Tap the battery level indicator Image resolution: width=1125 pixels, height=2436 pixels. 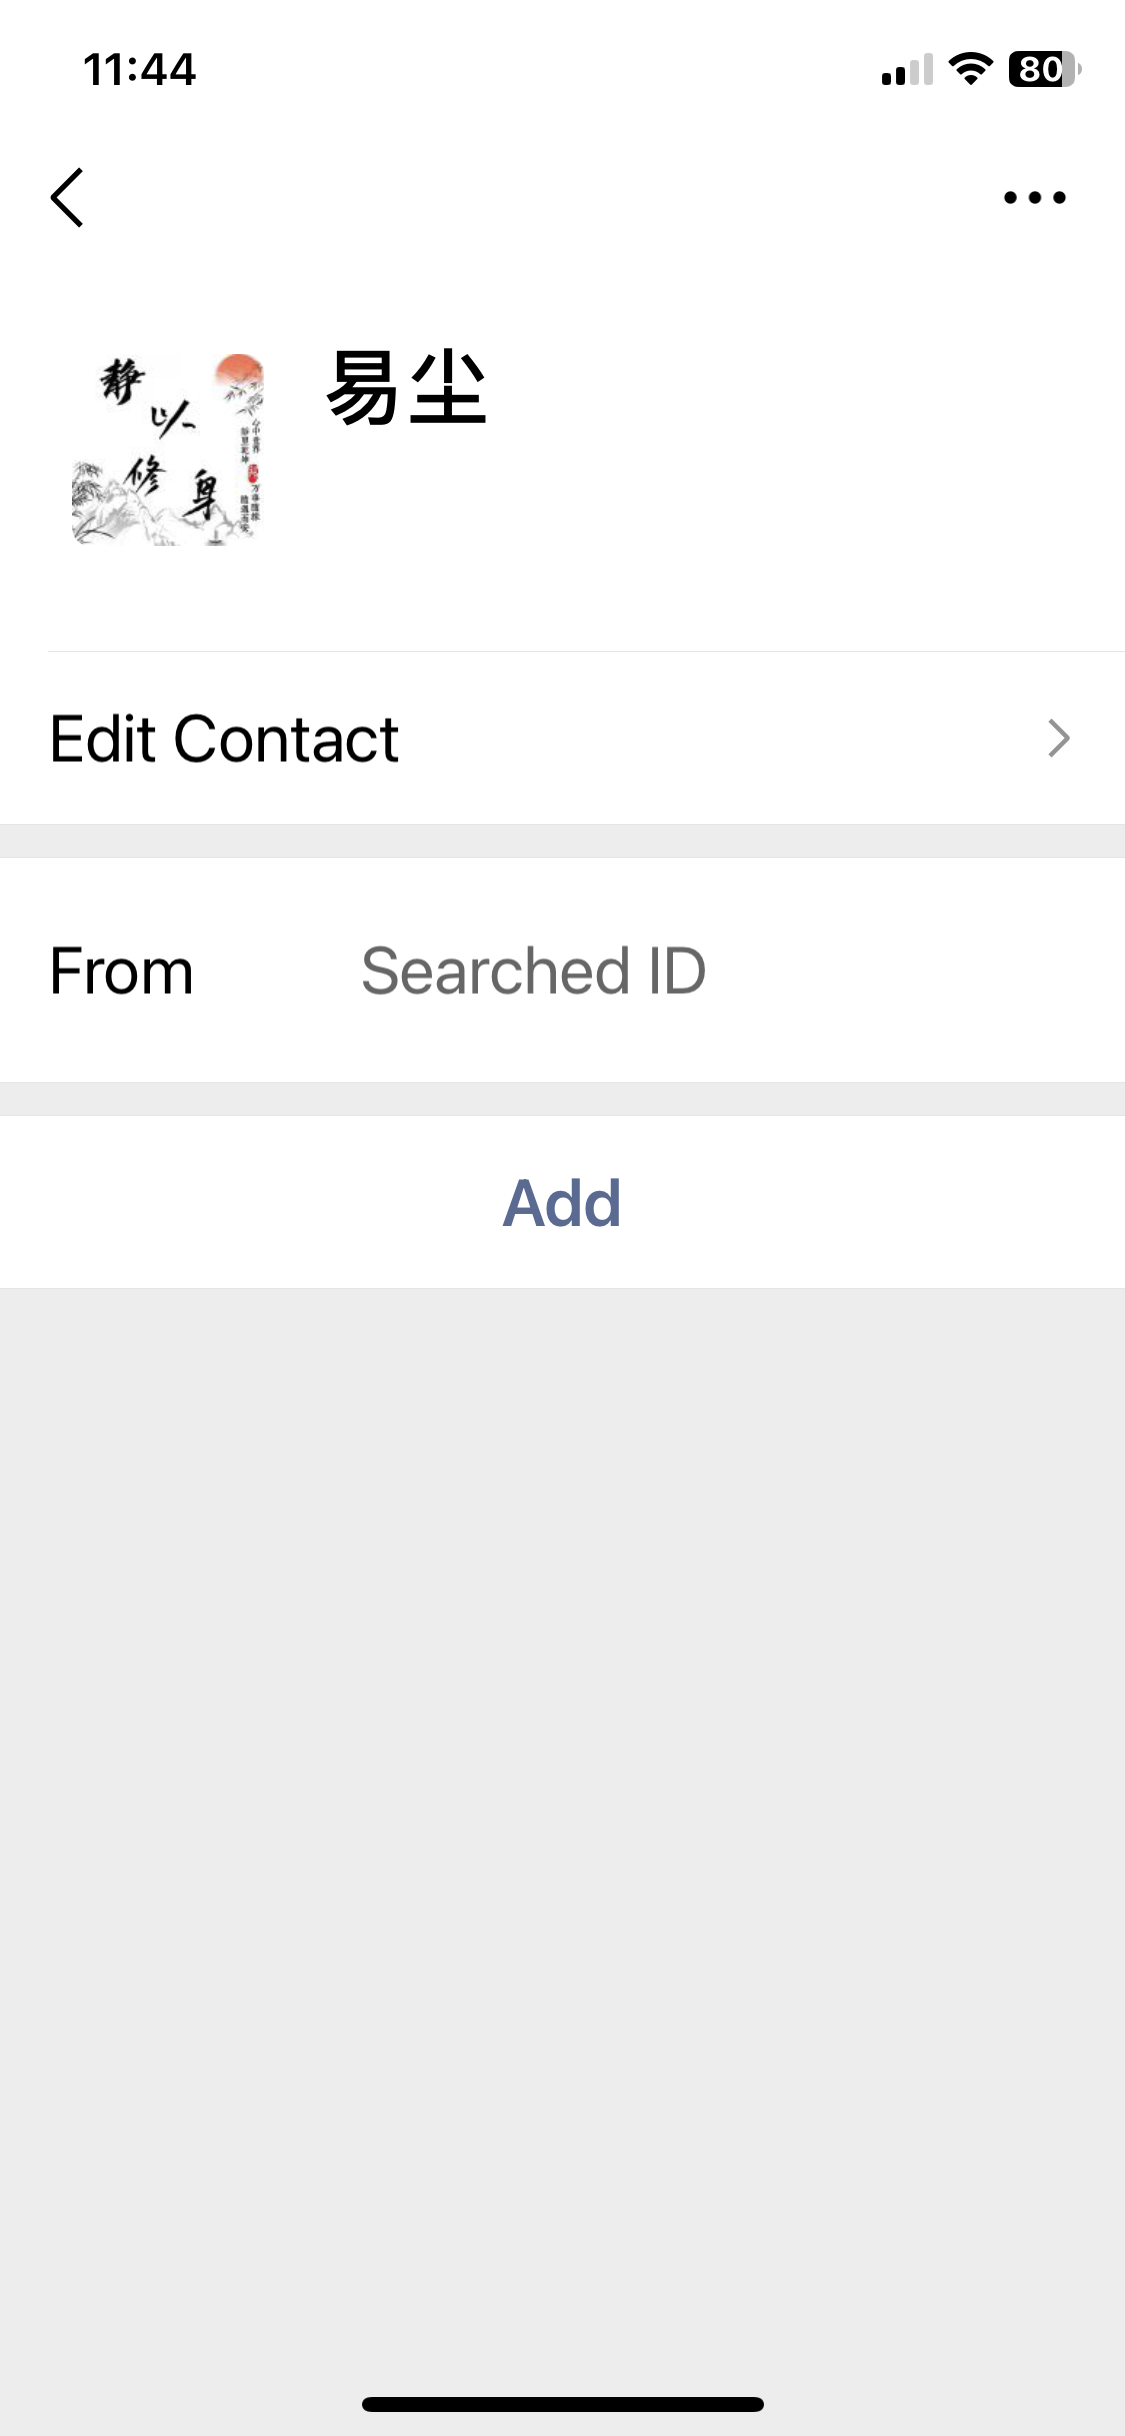(x=1043, y=69)
